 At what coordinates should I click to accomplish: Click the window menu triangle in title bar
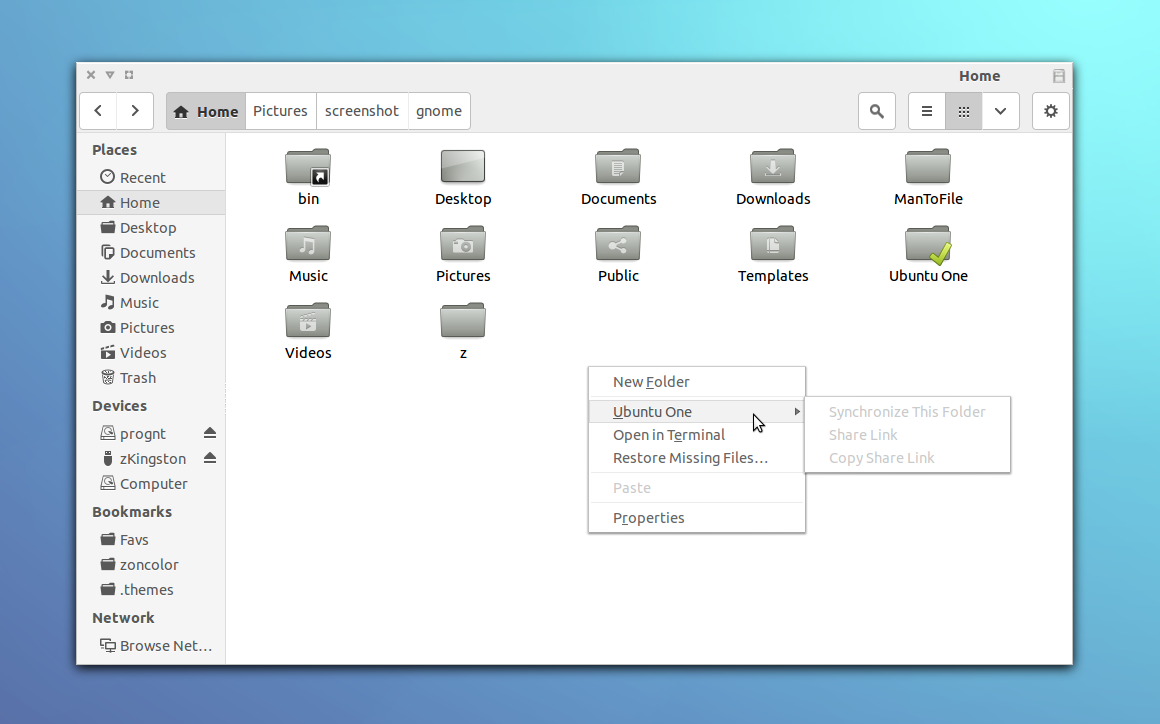[x=109, y=75]
